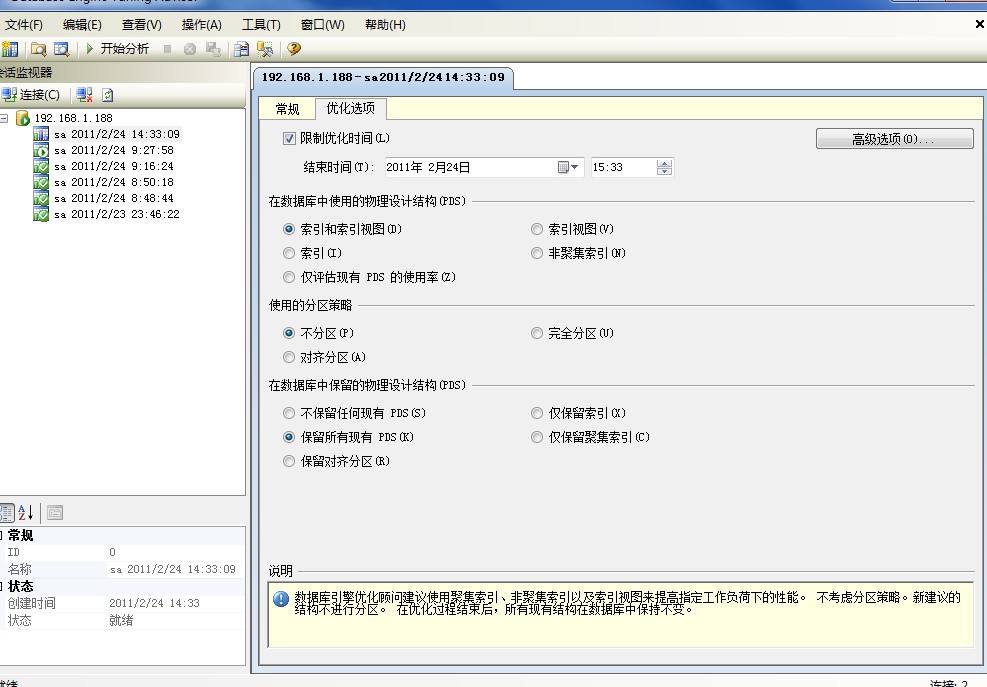Select the 非聚集索引 radio button

coord(538,253)
